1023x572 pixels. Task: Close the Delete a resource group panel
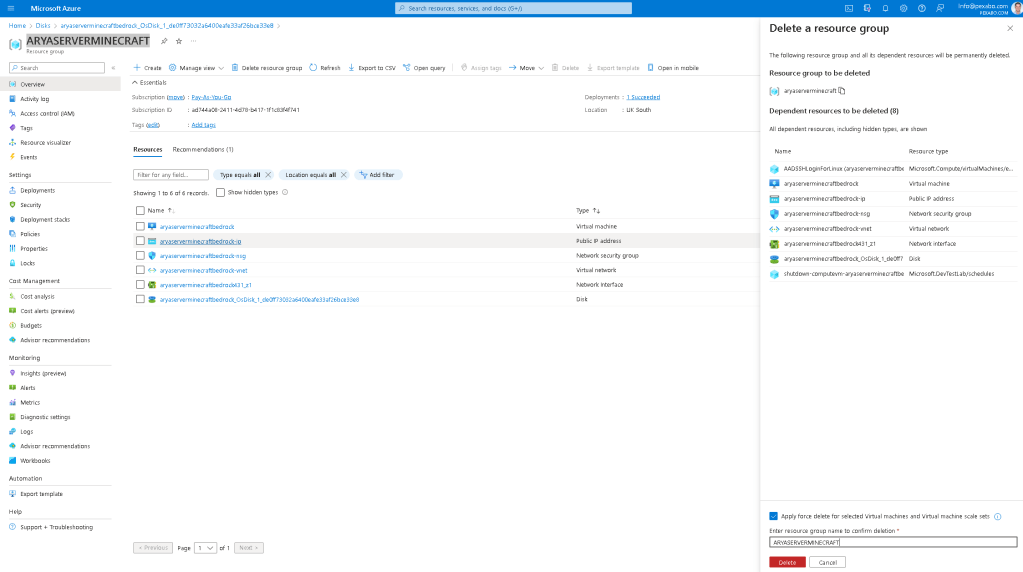pos(1010,28)
